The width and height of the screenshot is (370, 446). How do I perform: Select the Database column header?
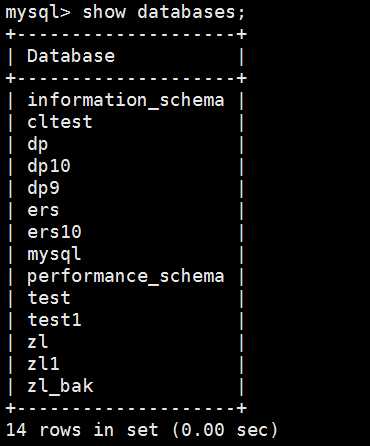[71, 56]
